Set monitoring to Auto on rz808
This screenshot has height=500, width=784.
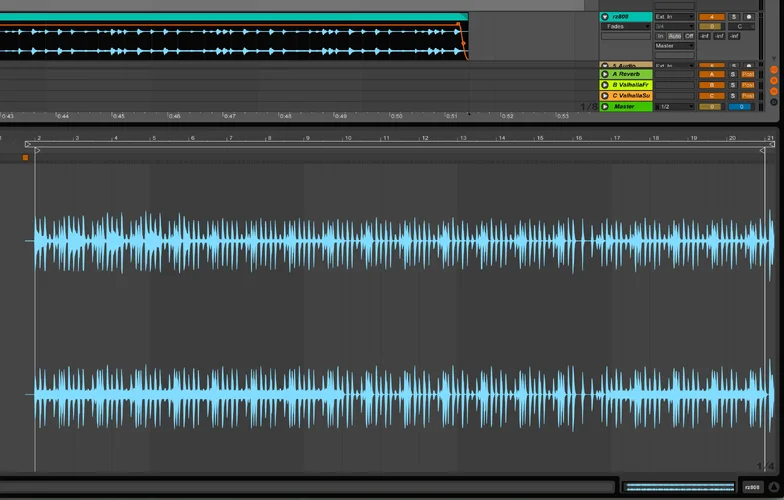[x=675, y=36]
